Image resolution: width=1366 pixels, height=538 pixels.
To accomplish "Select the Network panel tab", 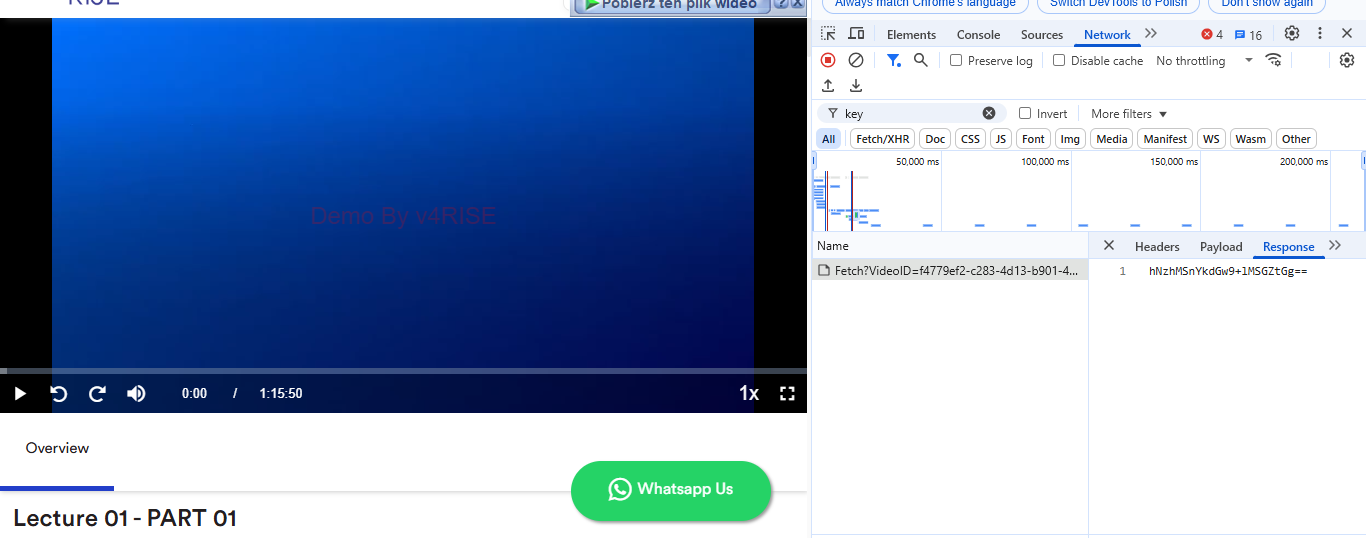I will (x=1107, y=34).
